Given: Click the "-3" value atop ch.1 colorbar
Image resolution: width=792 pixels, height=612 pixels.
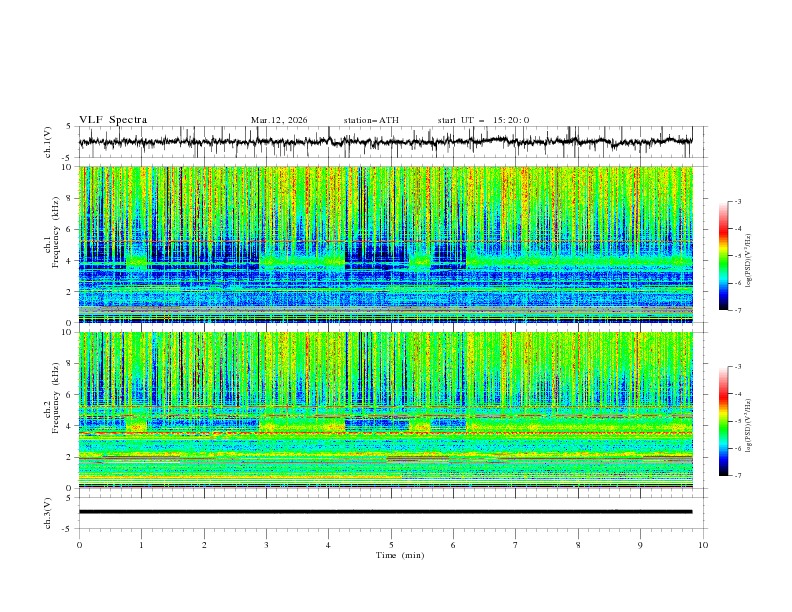Looking at the screenshot, I should pyautogui.click(x=738, y=201).
